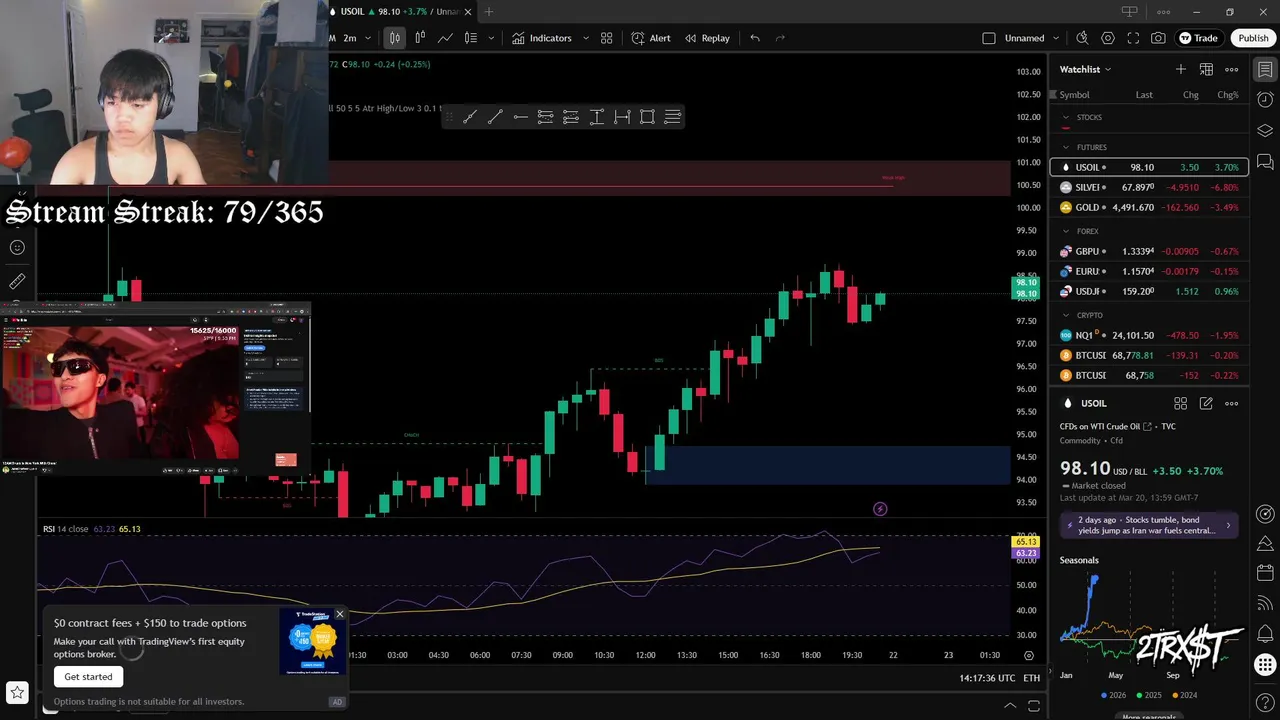1280x720 pixels.
Task: Select the date range measure tool
Action: point(622,117)
